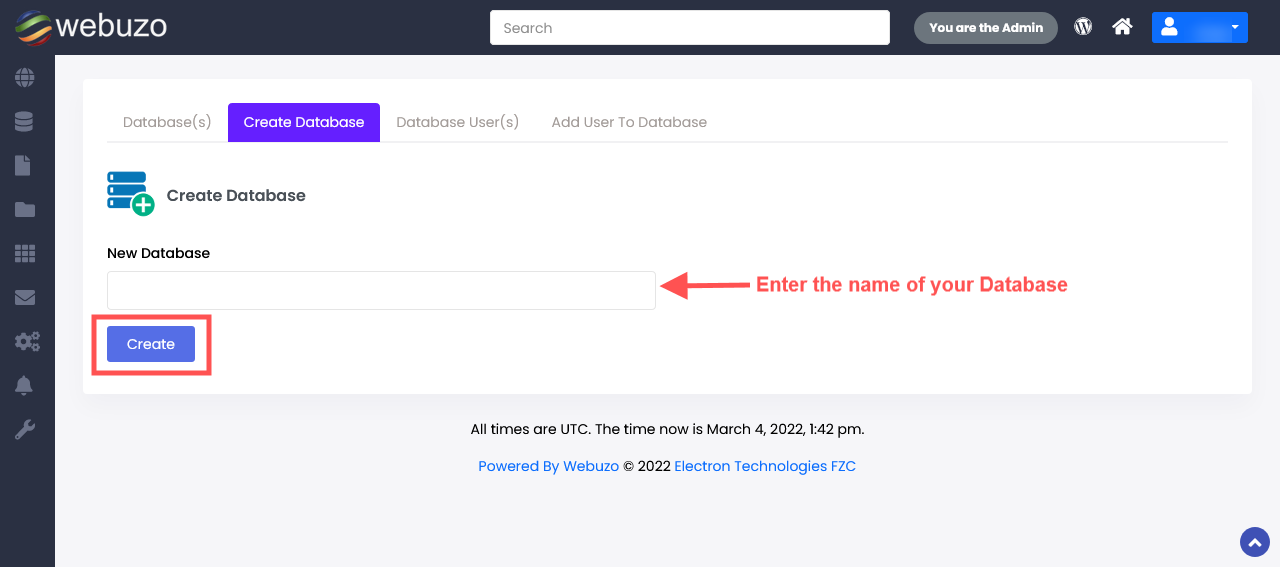Expand the user account dropdown
This screenshot has height=567, width=1280.
point(1199,28)
